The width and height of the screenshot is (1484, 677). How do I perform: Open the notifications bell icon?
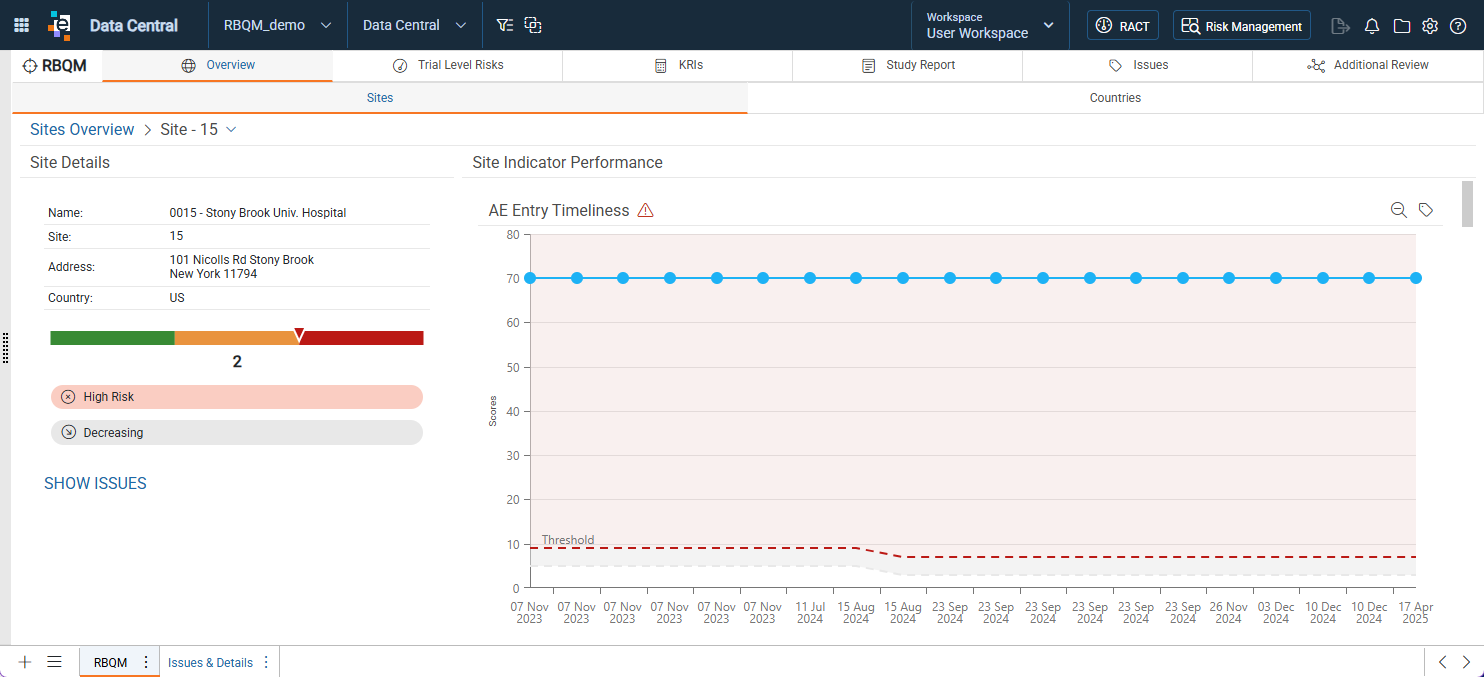tap(1372, 26)
